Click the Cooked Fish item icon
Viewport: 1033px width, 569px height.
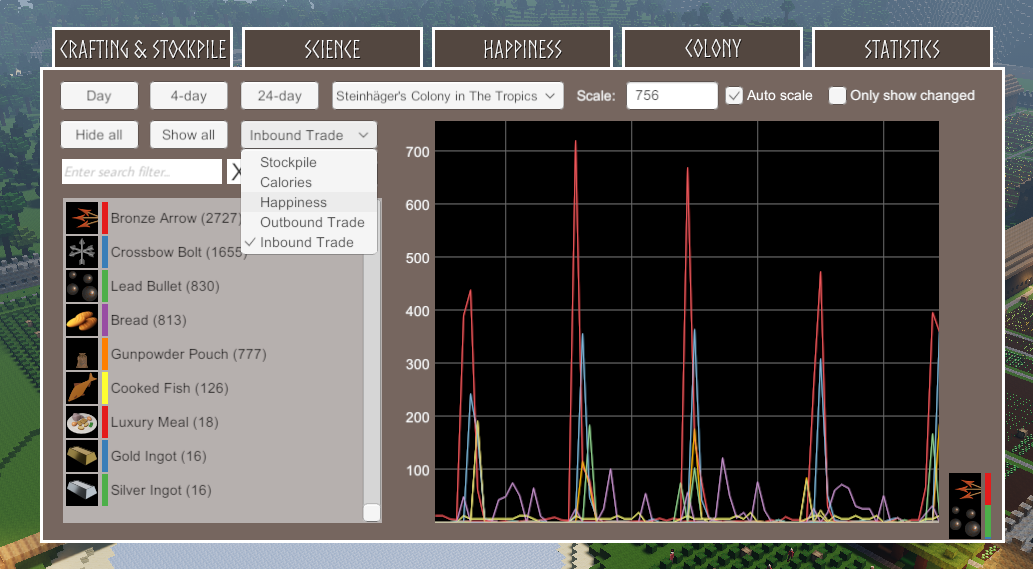point(82,388)
